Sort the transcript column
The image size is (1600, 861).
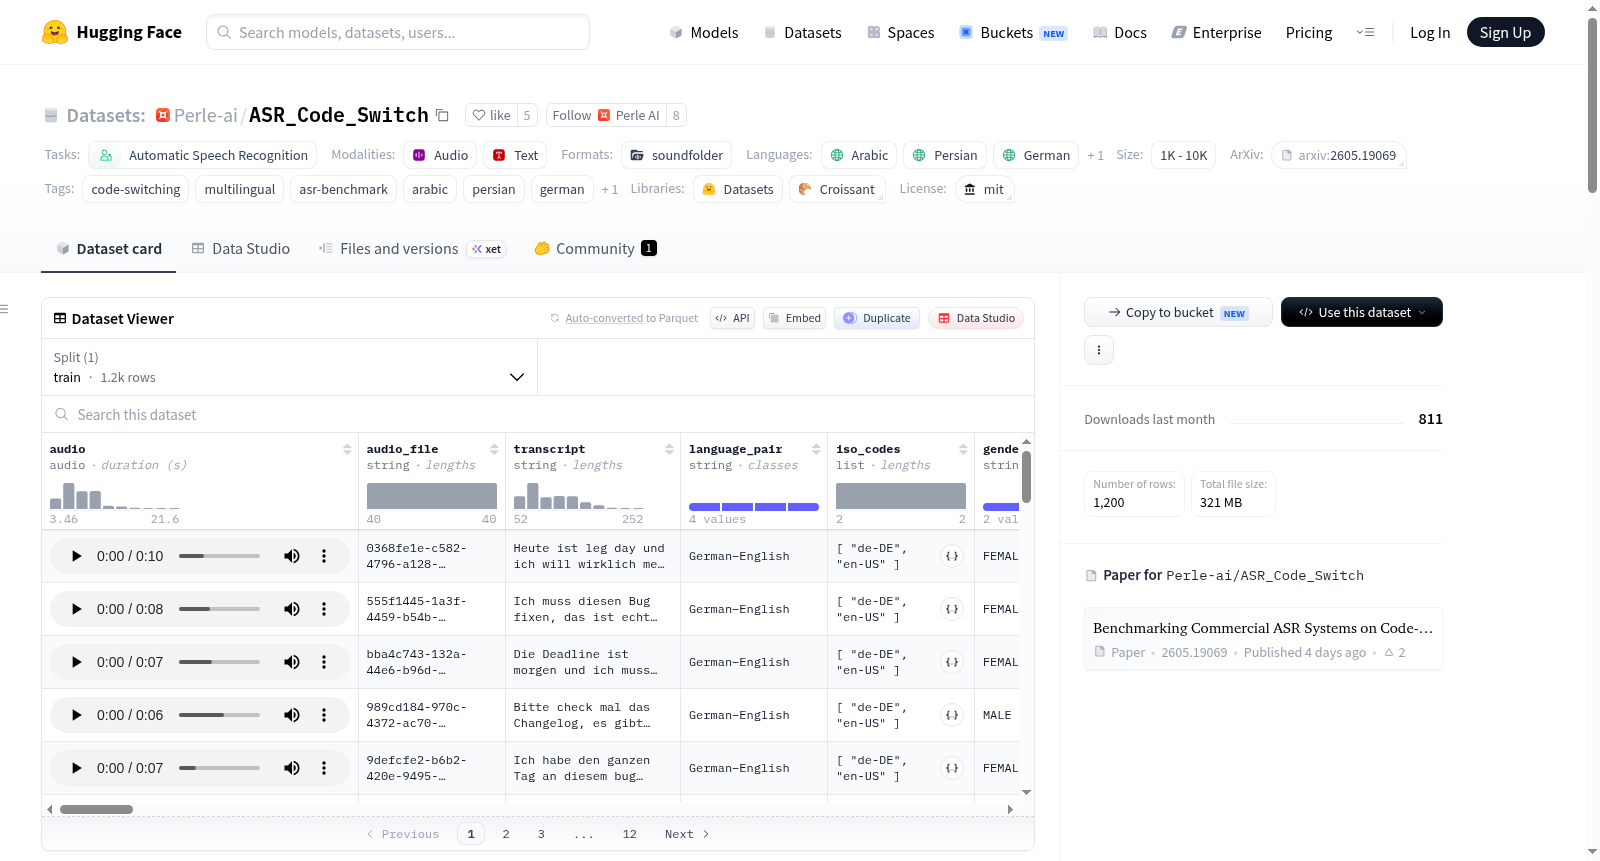tap(669, 449)
